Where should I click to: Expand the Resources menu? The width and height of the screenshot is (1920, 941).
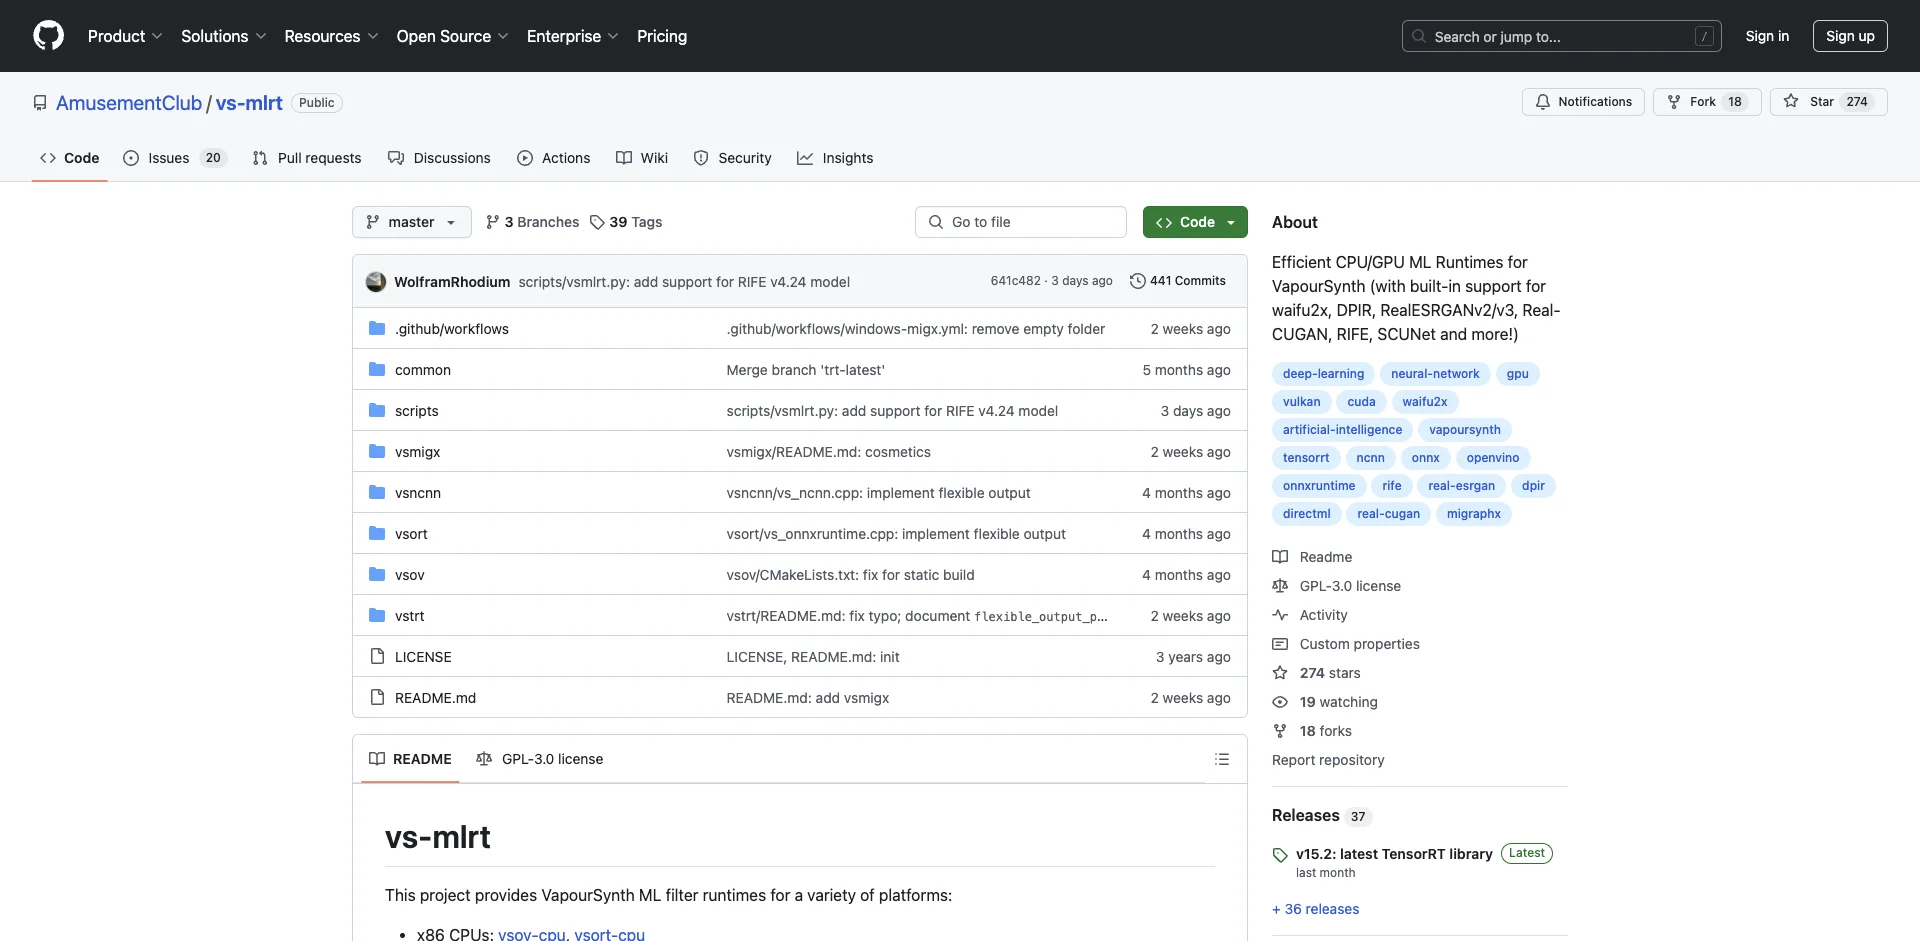(331, 36)
